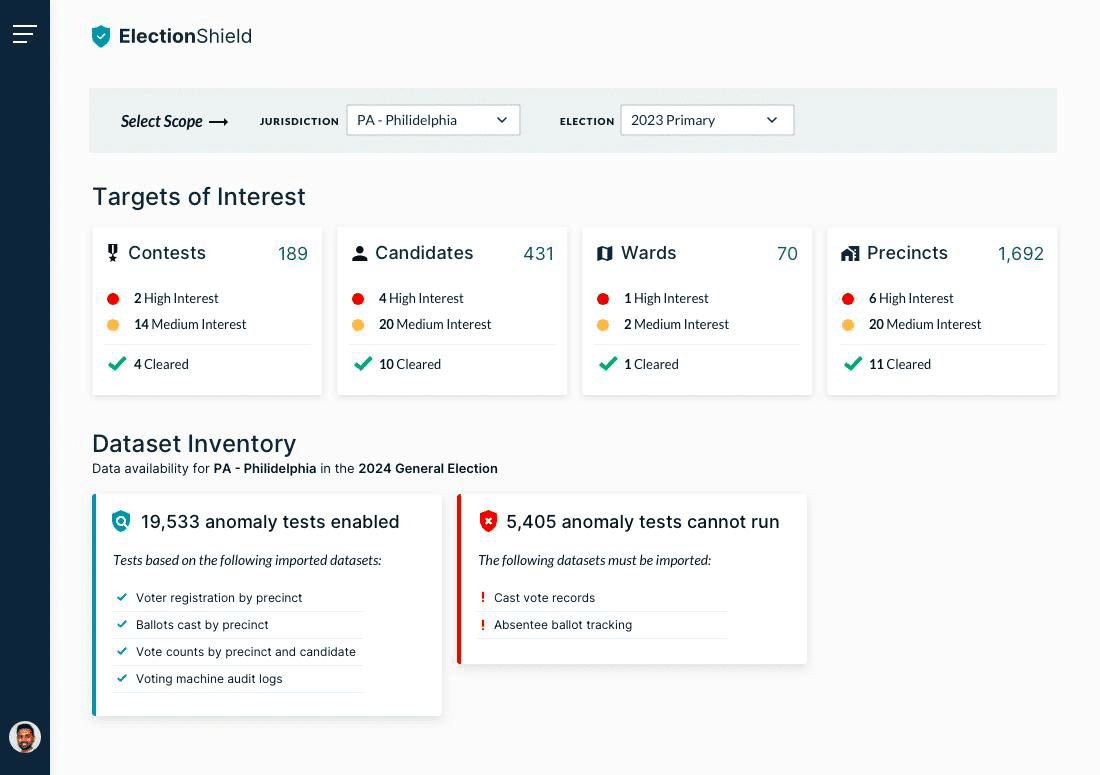This screenshot has height=775, width=1100.
Task: Click the red dot beside 4 High Interest
Action: tap(358, 299)
